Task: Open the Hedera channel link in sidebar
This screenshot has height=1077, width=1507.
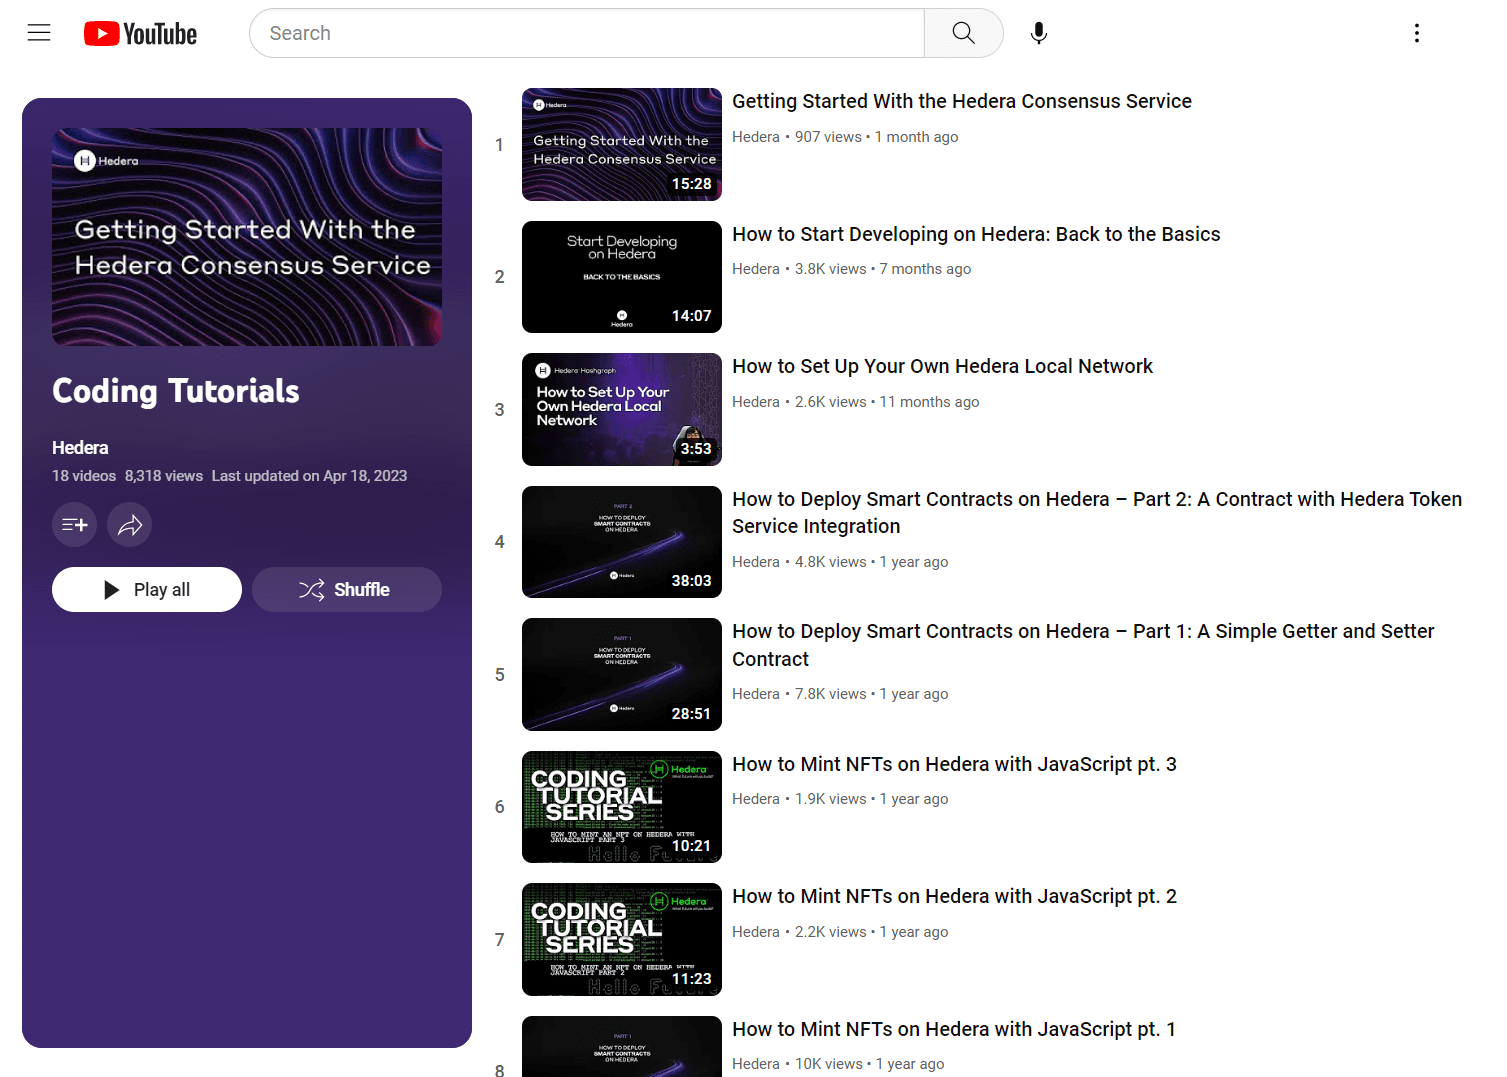Action: coord(80,448)
